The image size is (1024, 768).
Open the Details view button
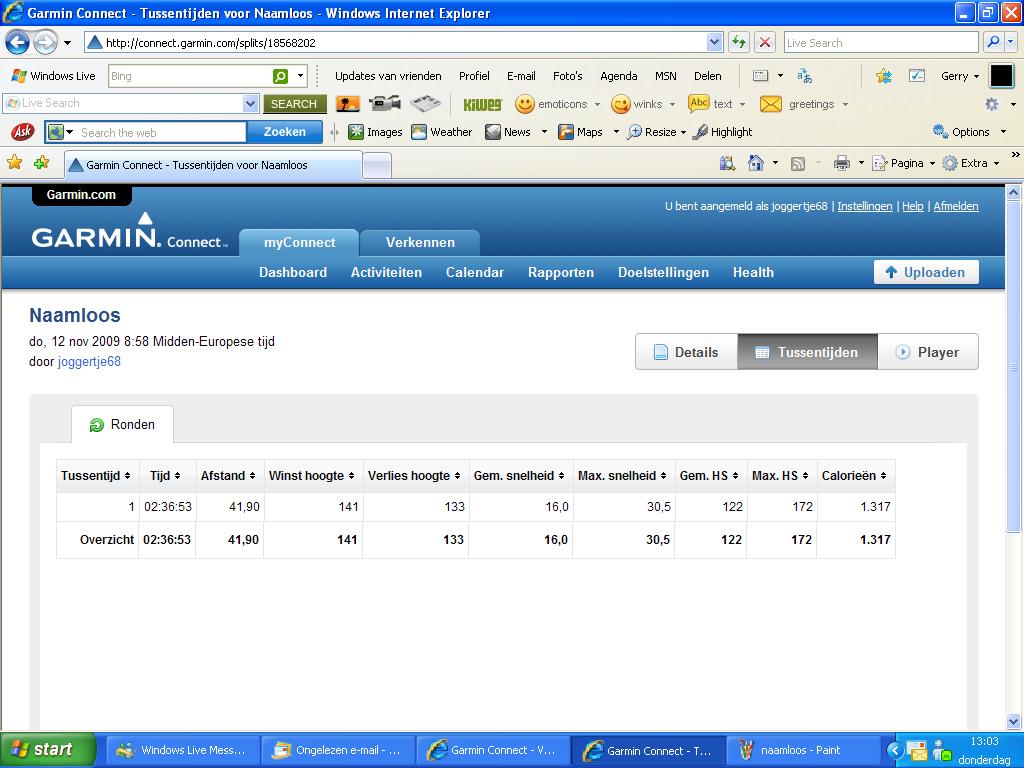(x=686, y=352)
